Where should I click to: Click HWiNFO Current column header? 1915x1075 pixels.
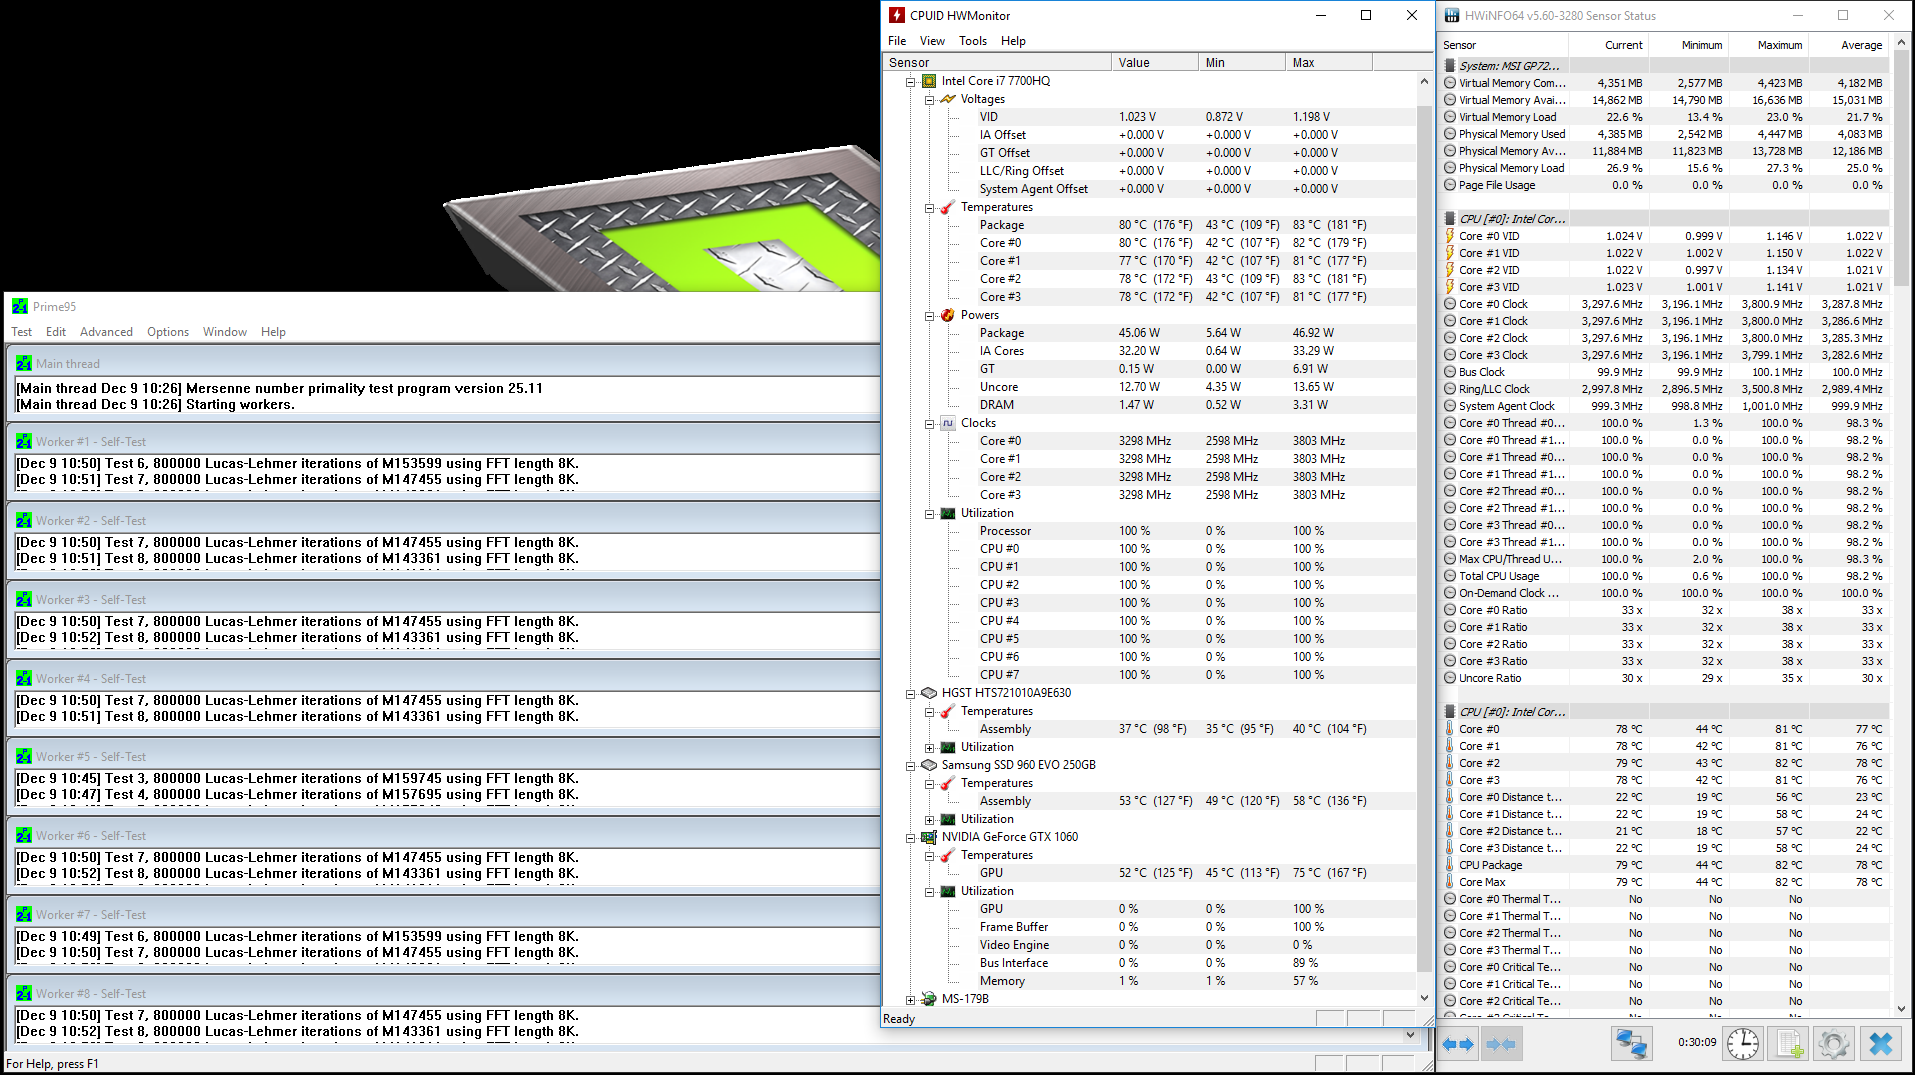[1609, 45]
